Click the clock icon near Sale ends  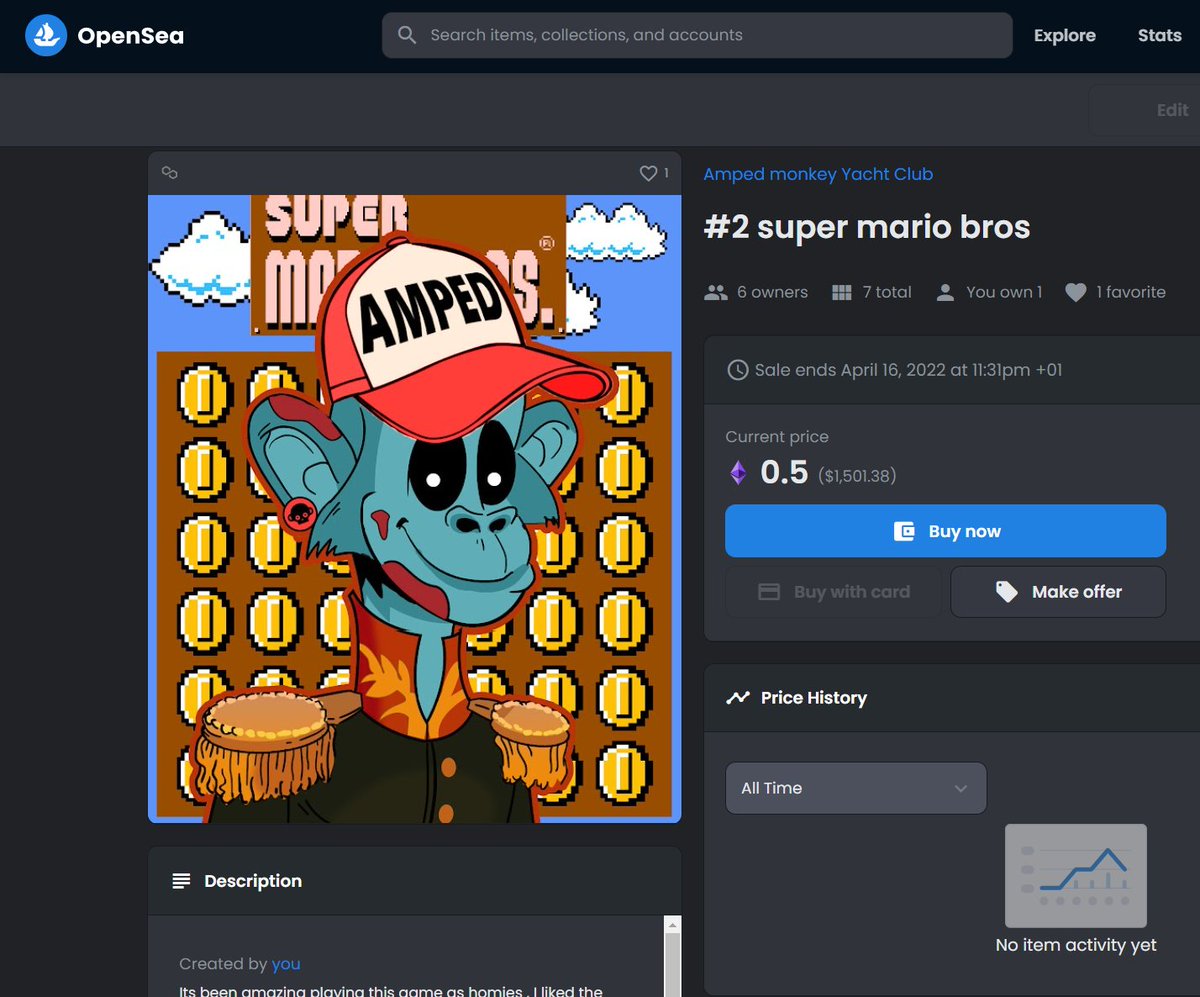click(737, 370)
